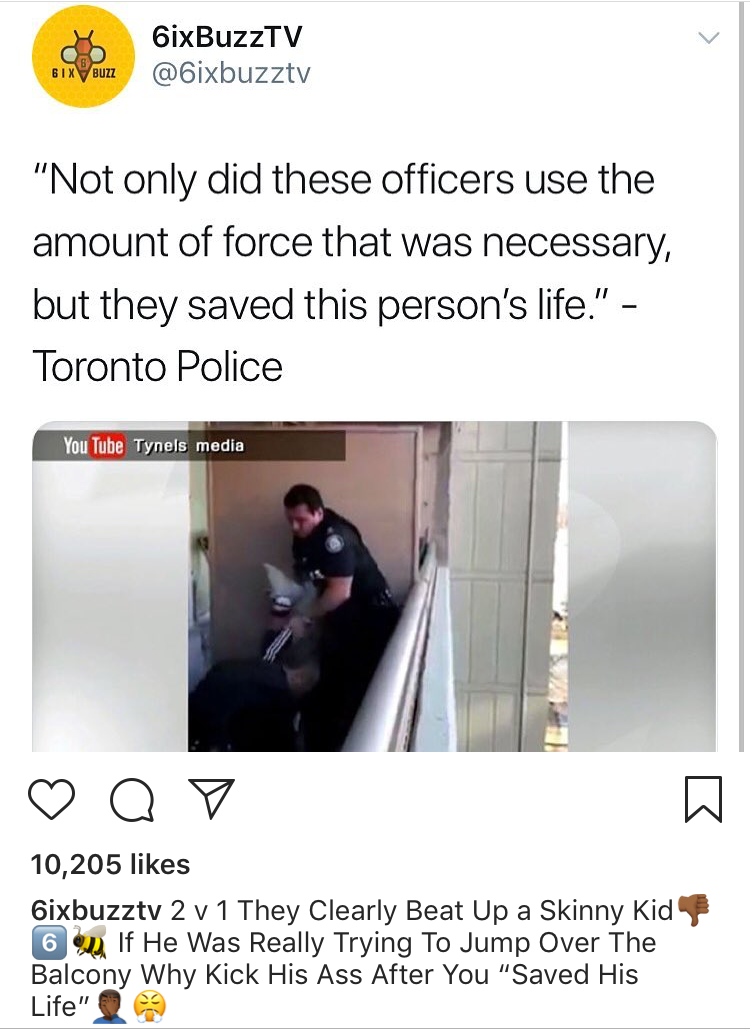The image size is (750, 1029).
Task: Open comments via speech bubble icon
Action: (x=133, y=800)
